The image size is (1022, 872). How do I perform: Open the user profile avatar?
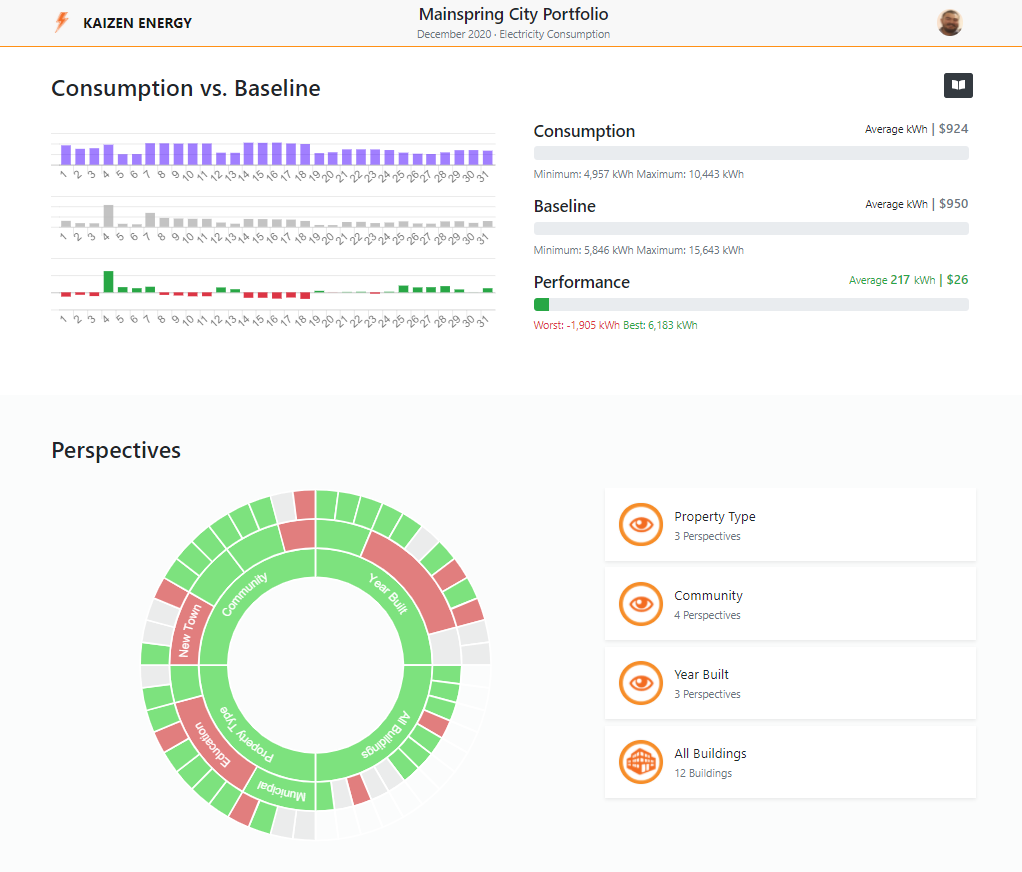click(949, 23)
